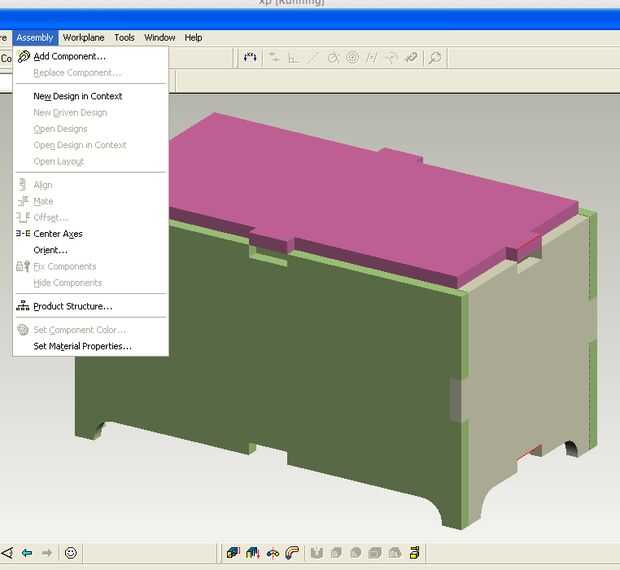Click the smiley face icon
Image resolution: width=620 pixels, height=570 pixels.
pyautogui.click(x=71, y=553)
